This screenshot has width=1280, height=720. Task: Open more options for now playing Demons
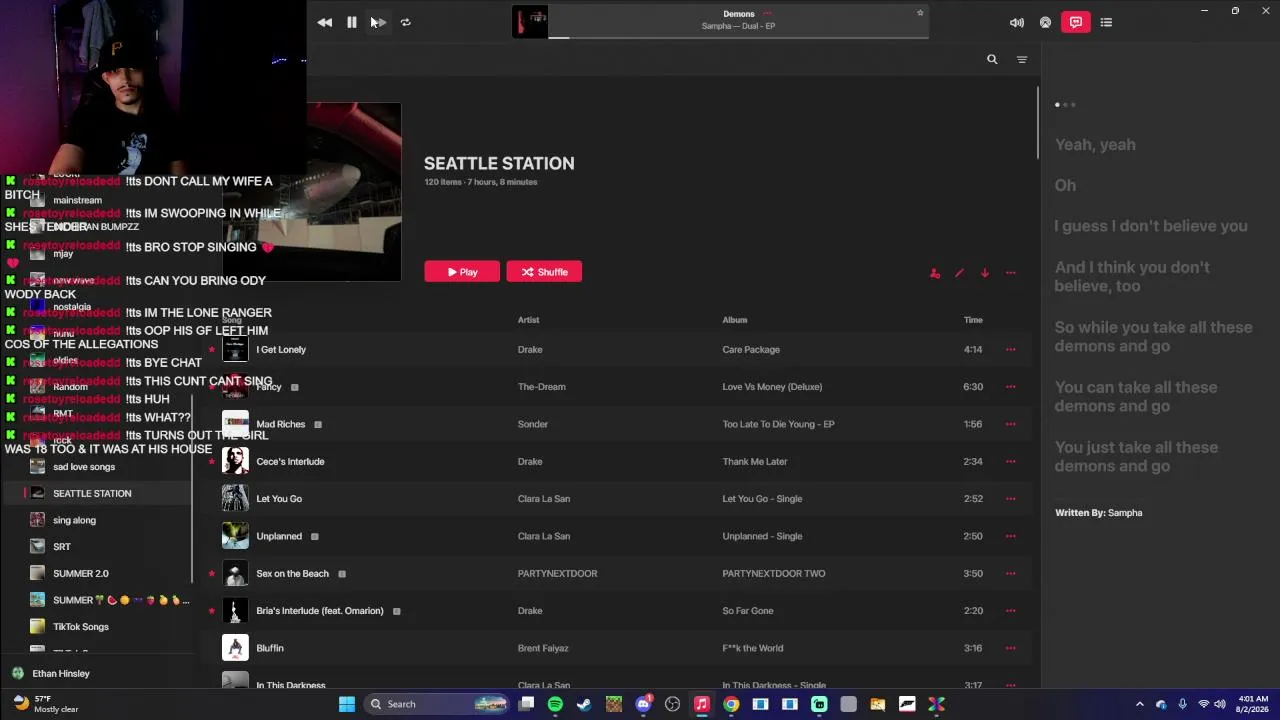coord(768,14)
